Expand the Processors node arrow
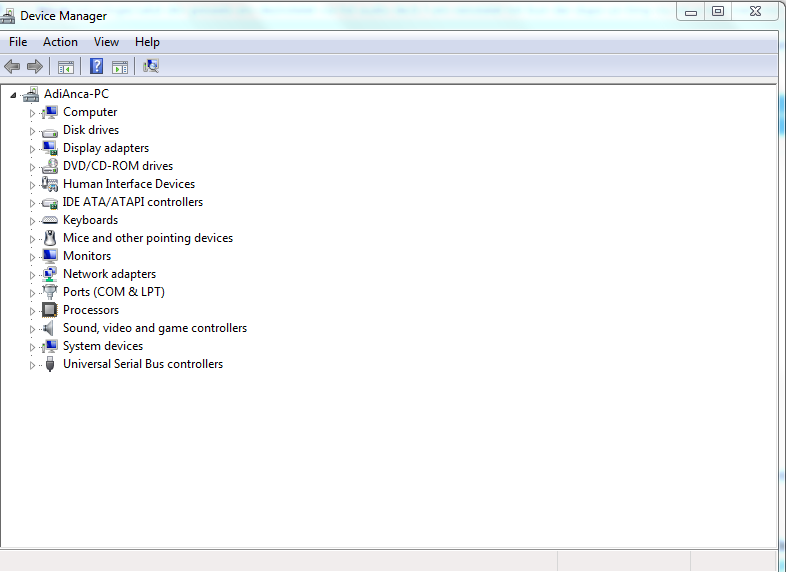 (x=32, y=311)
